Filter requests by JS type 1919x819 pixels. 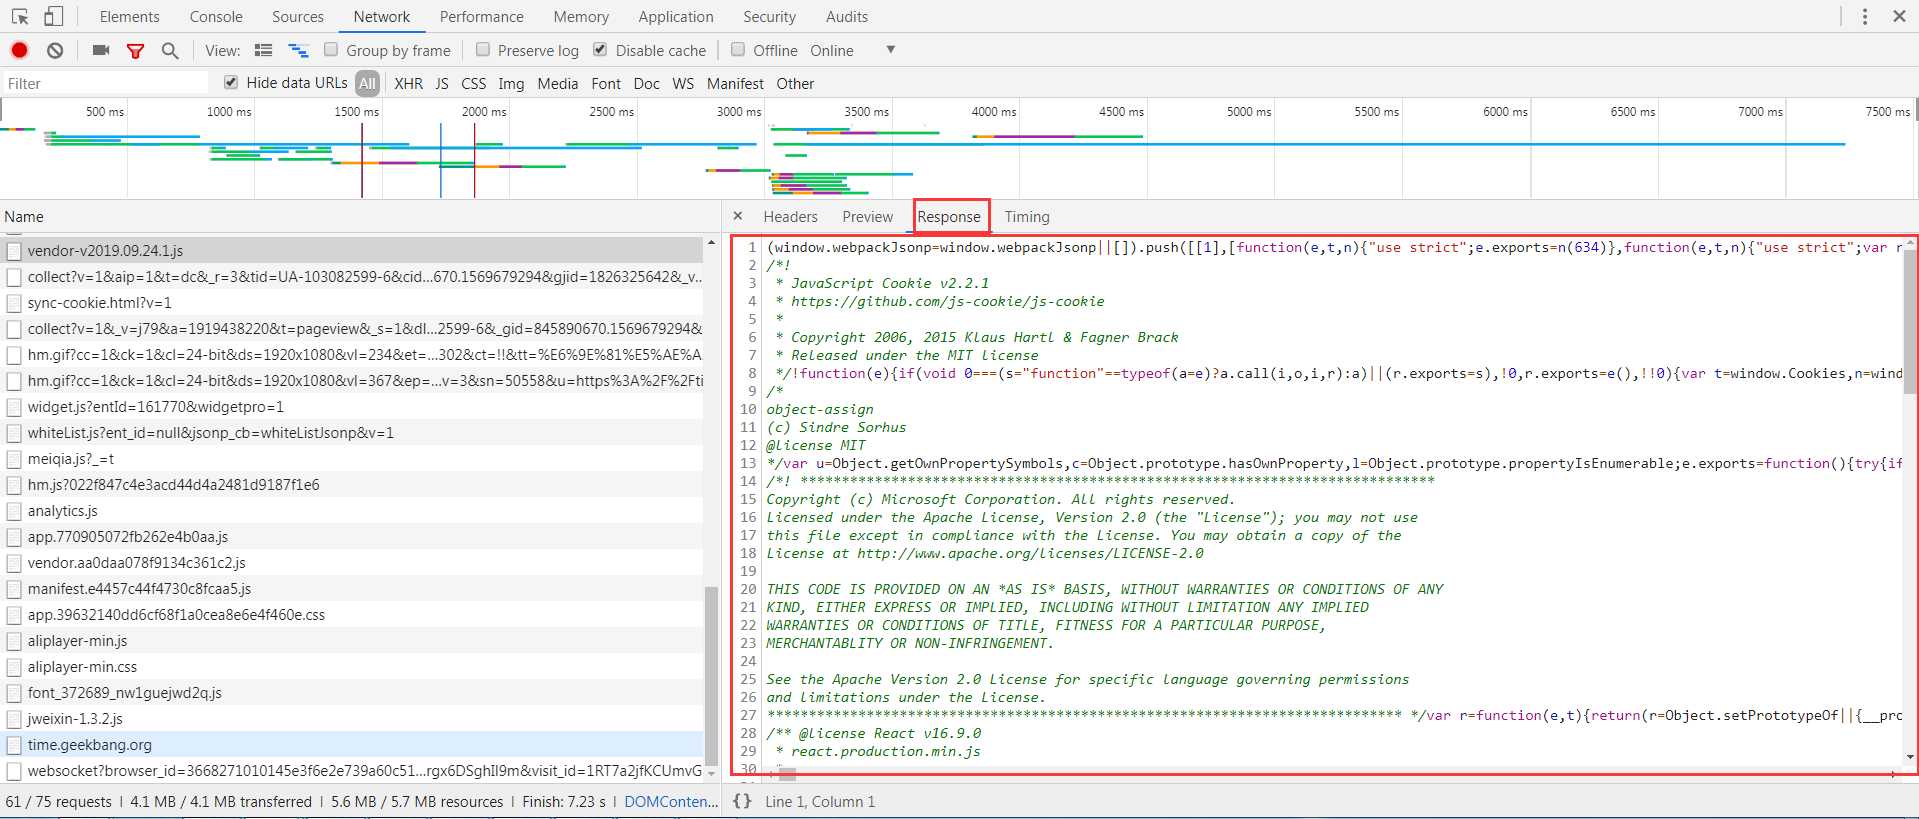(x=442, y=83)
